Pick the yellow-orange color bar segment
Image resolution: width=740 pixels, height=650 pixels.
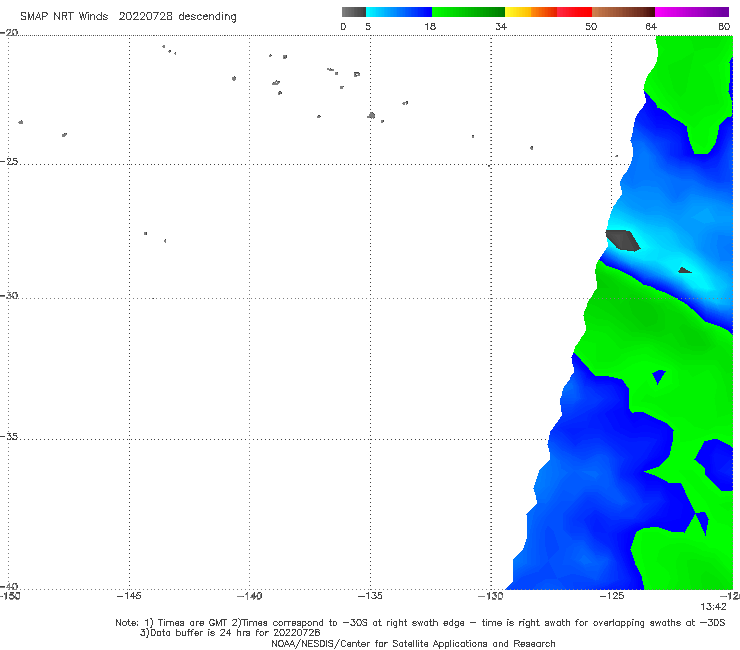(x=531, y=12)
